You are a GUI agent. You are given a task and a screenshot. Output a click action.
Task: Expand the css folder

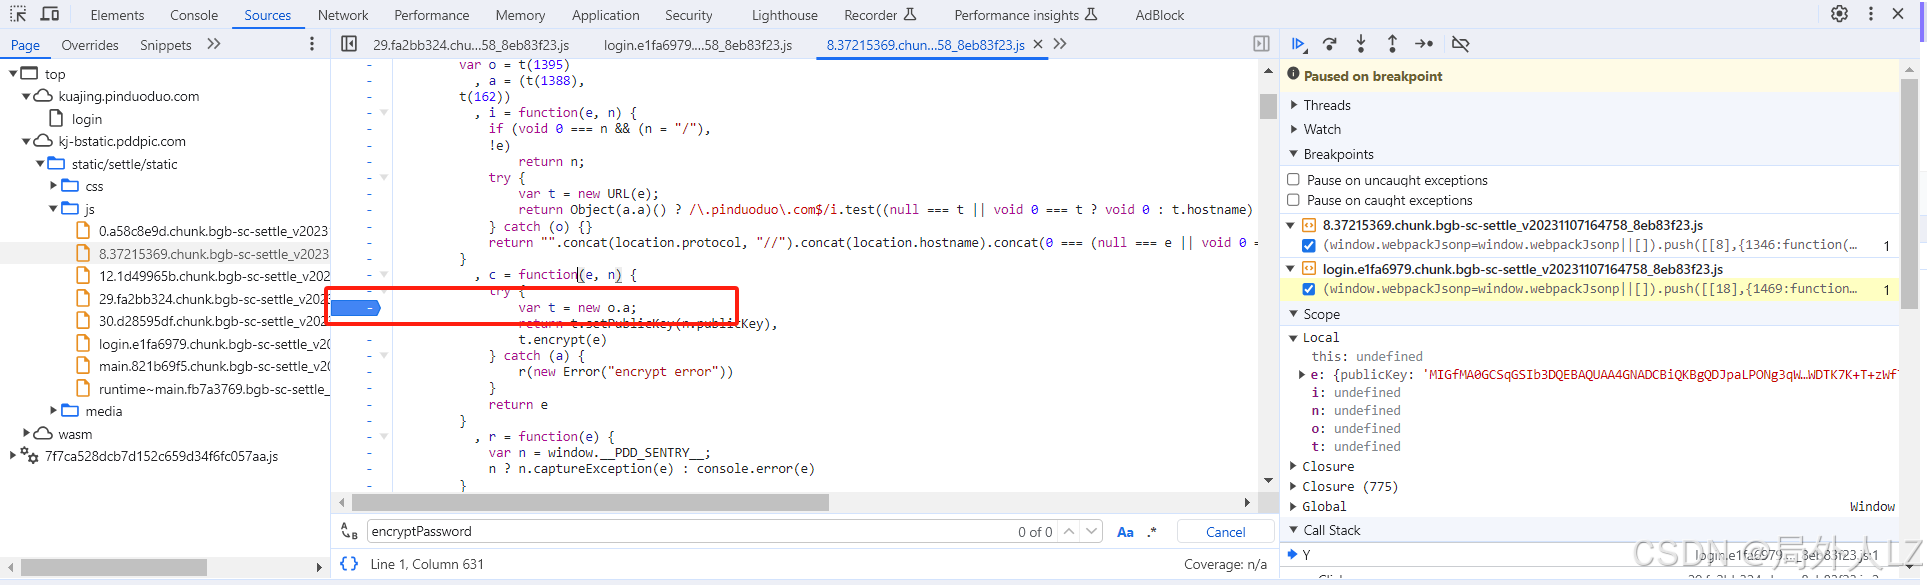[x=53, y=186]
